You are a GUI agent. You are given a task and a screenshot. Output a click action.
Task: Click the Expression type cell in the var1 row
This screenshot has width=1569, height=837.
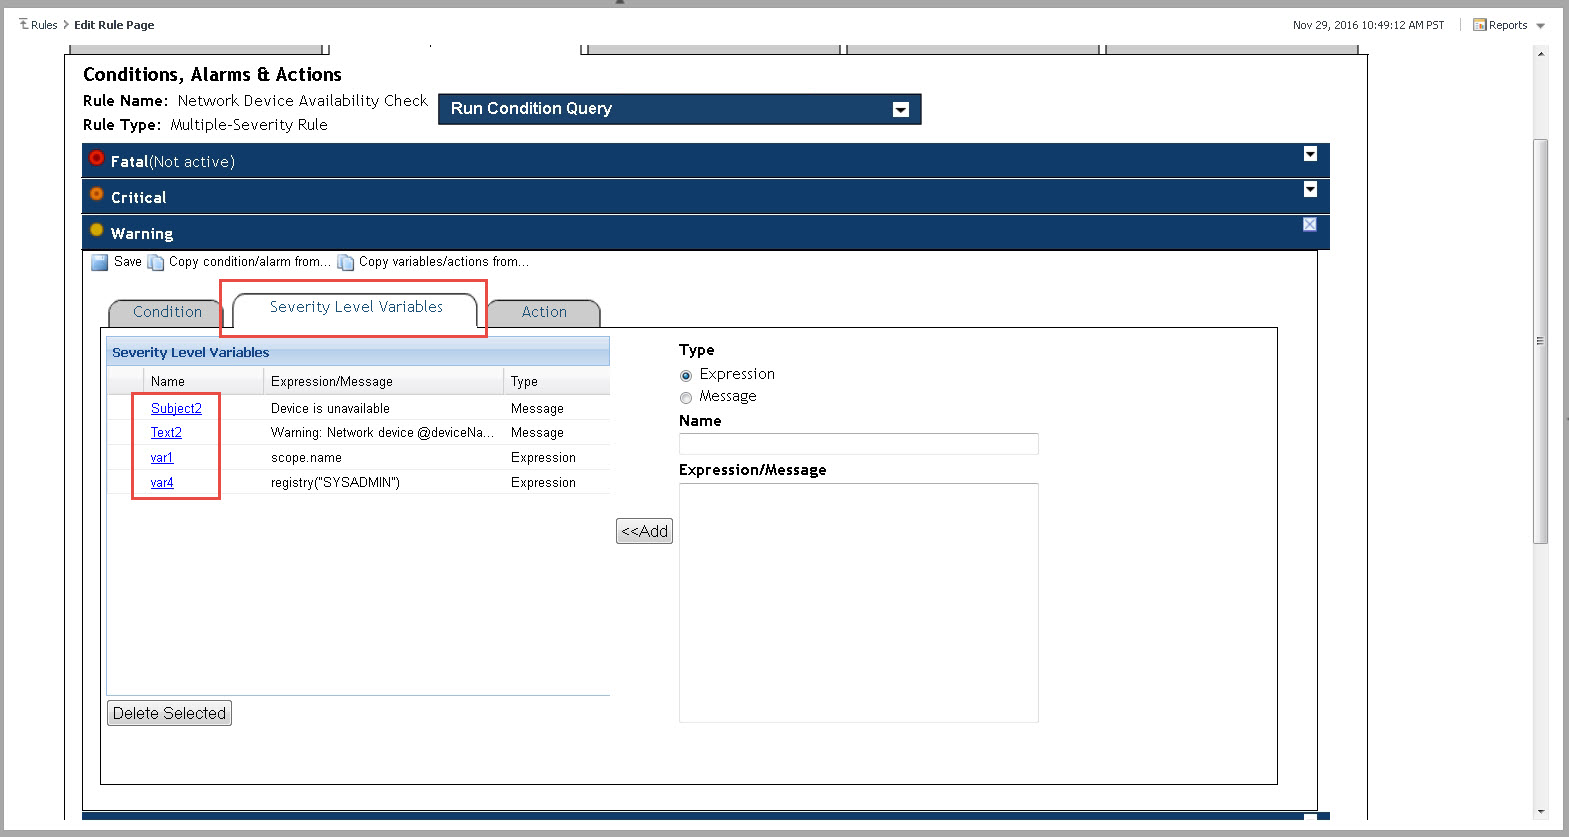tap(543, 458)
